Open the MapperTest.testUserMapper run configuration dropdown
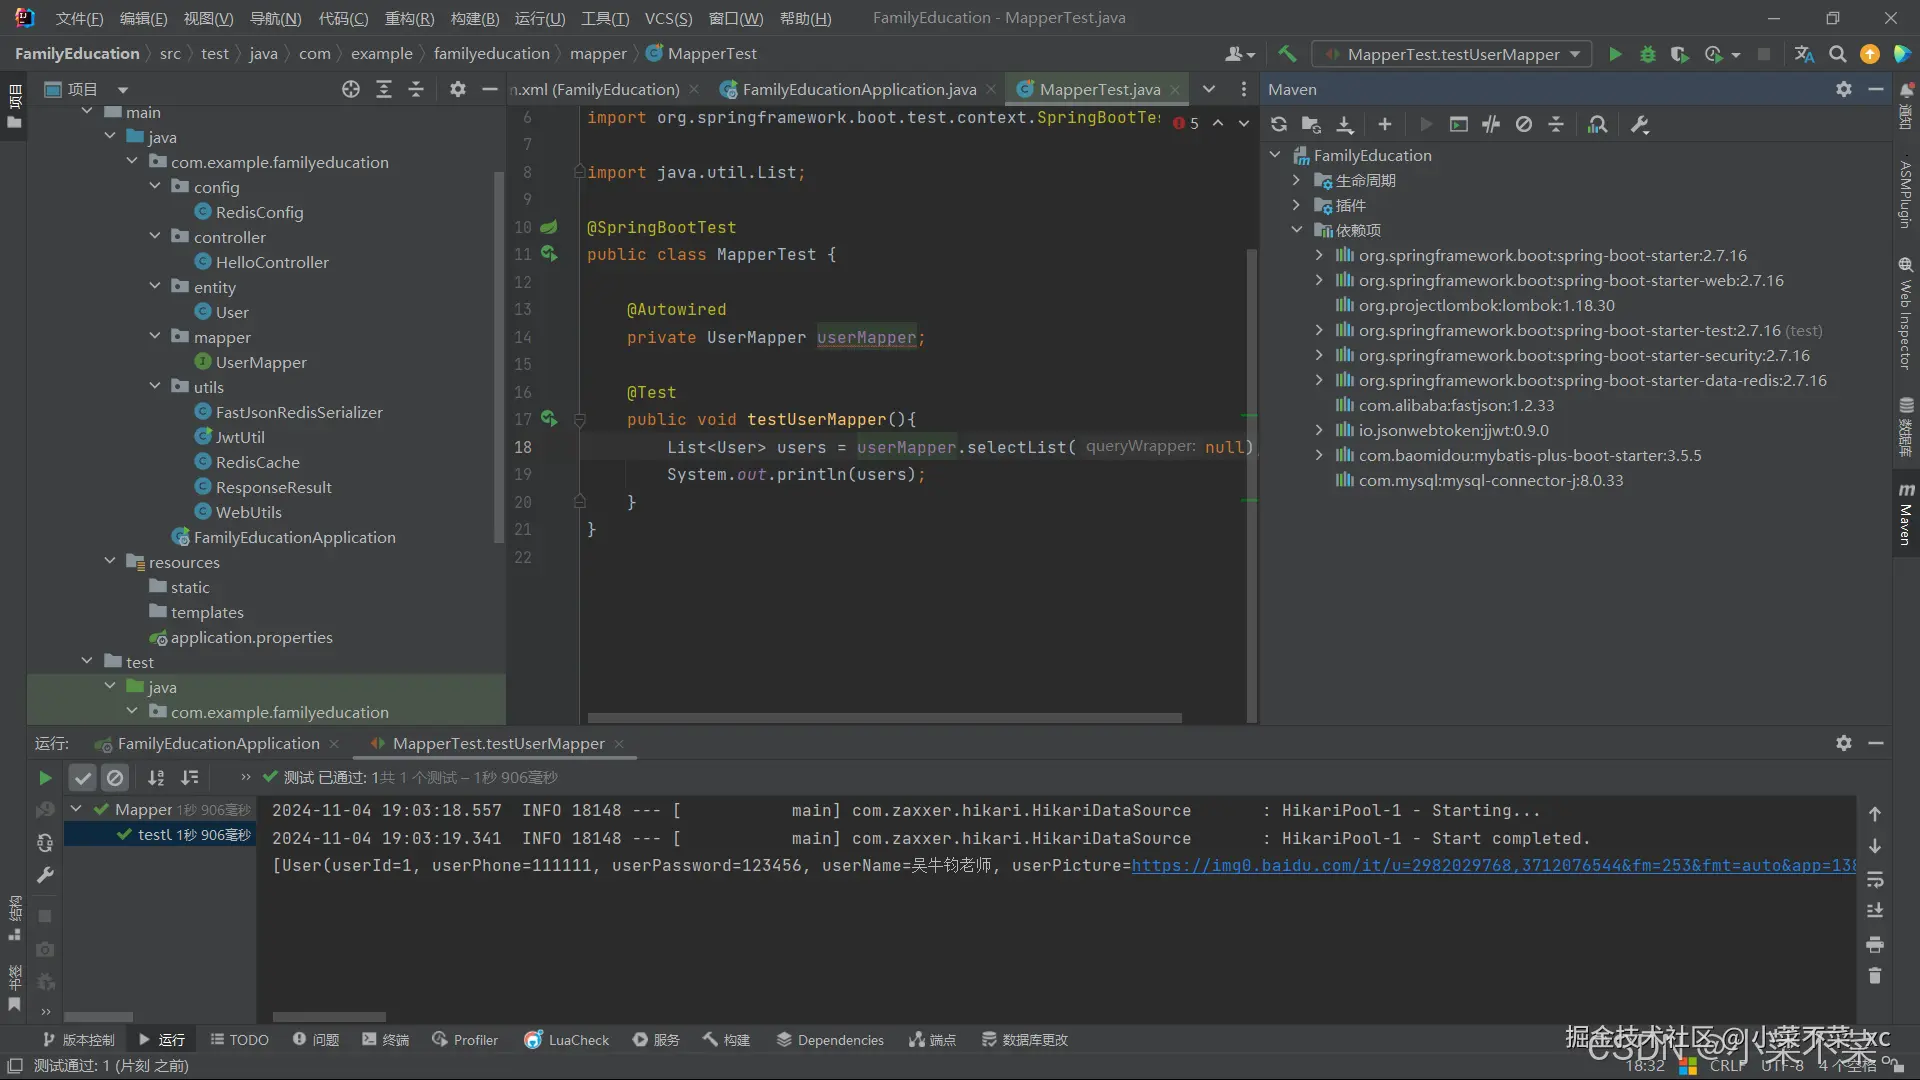Image resolution: width=1920 pixels, height=1080 pixels. pos(1454,54)
